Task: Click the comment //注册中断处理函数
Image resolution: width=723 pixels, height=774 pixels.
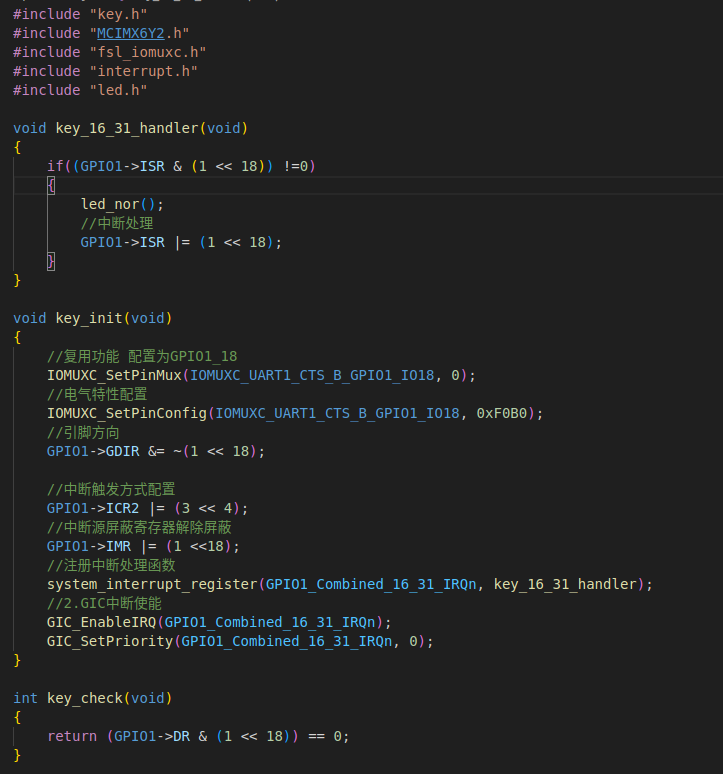Action: point(111,566)
